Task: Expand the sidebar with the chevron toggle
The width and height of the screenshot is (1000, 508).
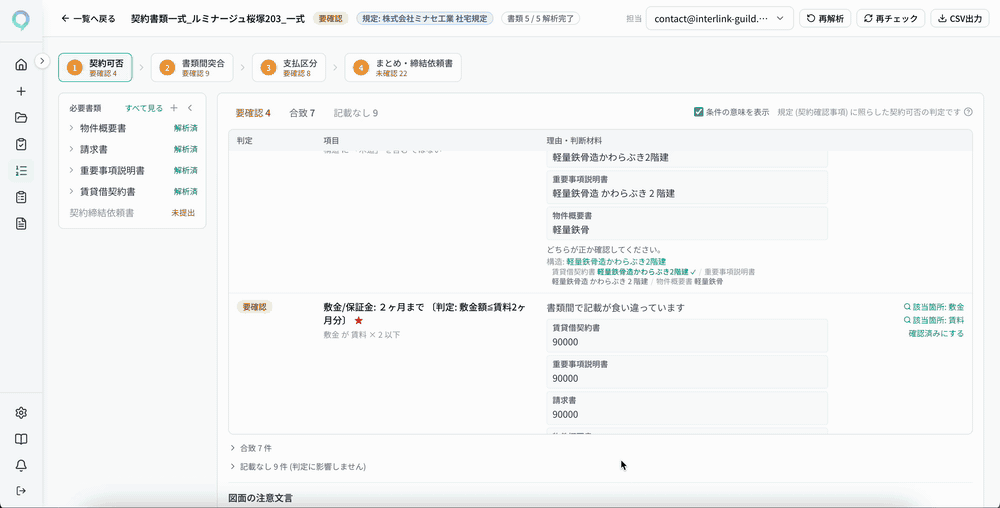Action: pos(42,61)
